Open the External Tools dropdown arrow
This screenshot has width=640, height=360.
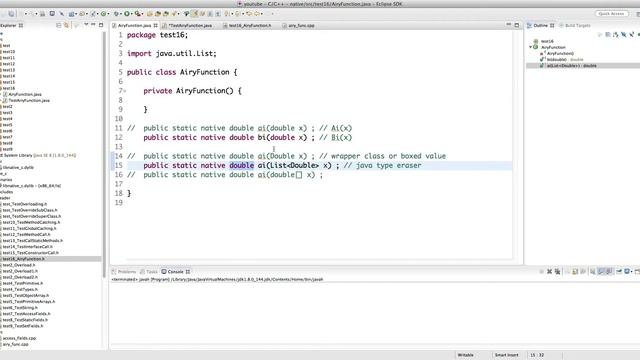143,14
